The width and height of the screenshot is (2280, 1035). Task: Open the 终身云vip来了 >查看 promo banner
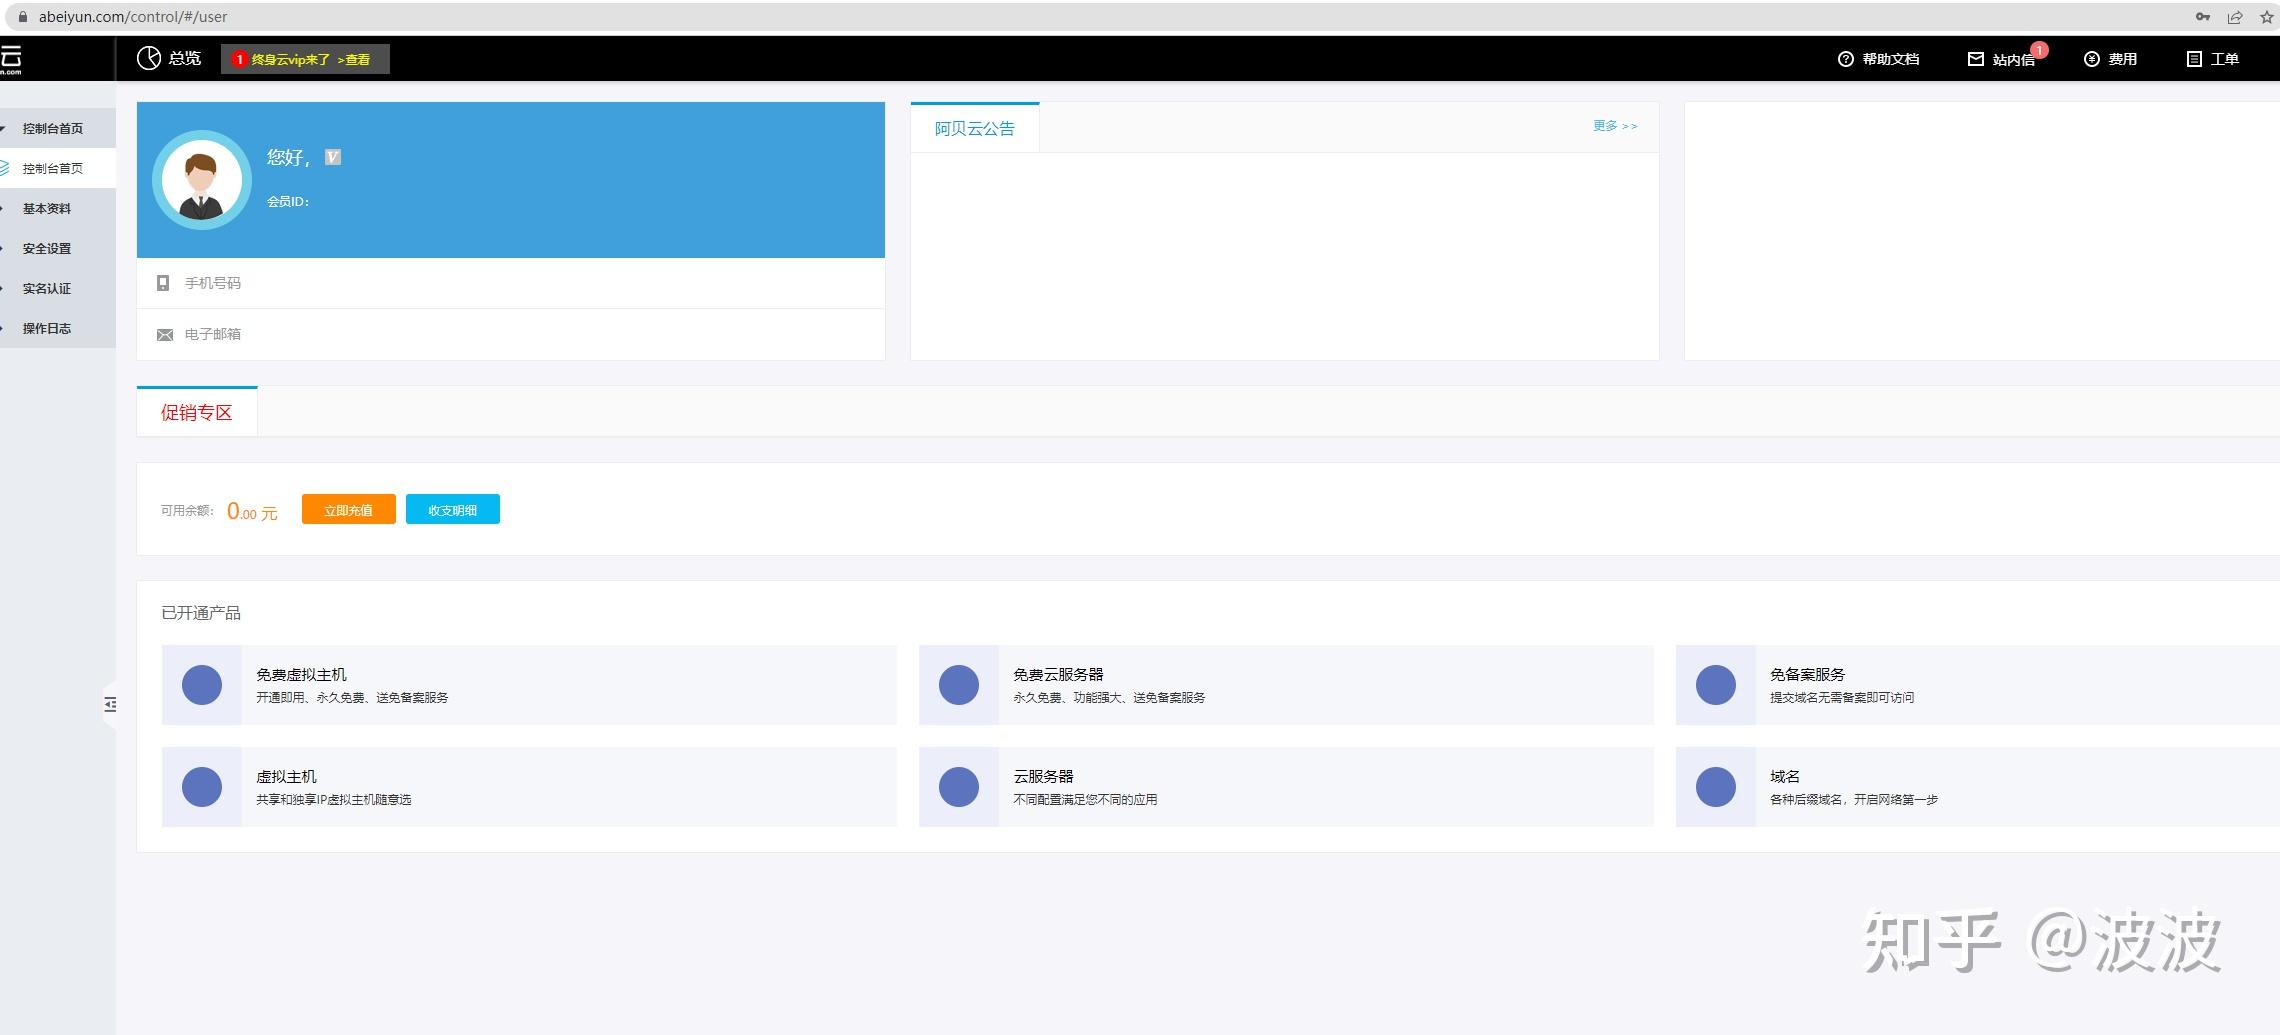pyautogui.click(x=305, y=59)
